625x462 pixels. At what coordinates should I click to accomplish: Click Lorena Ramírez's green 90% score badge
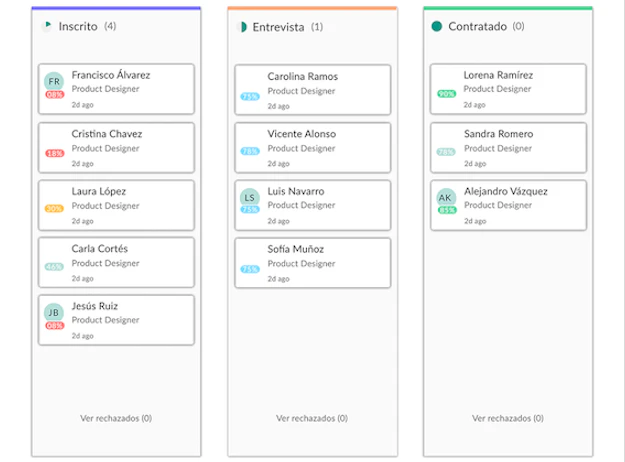tap(446, 94)
